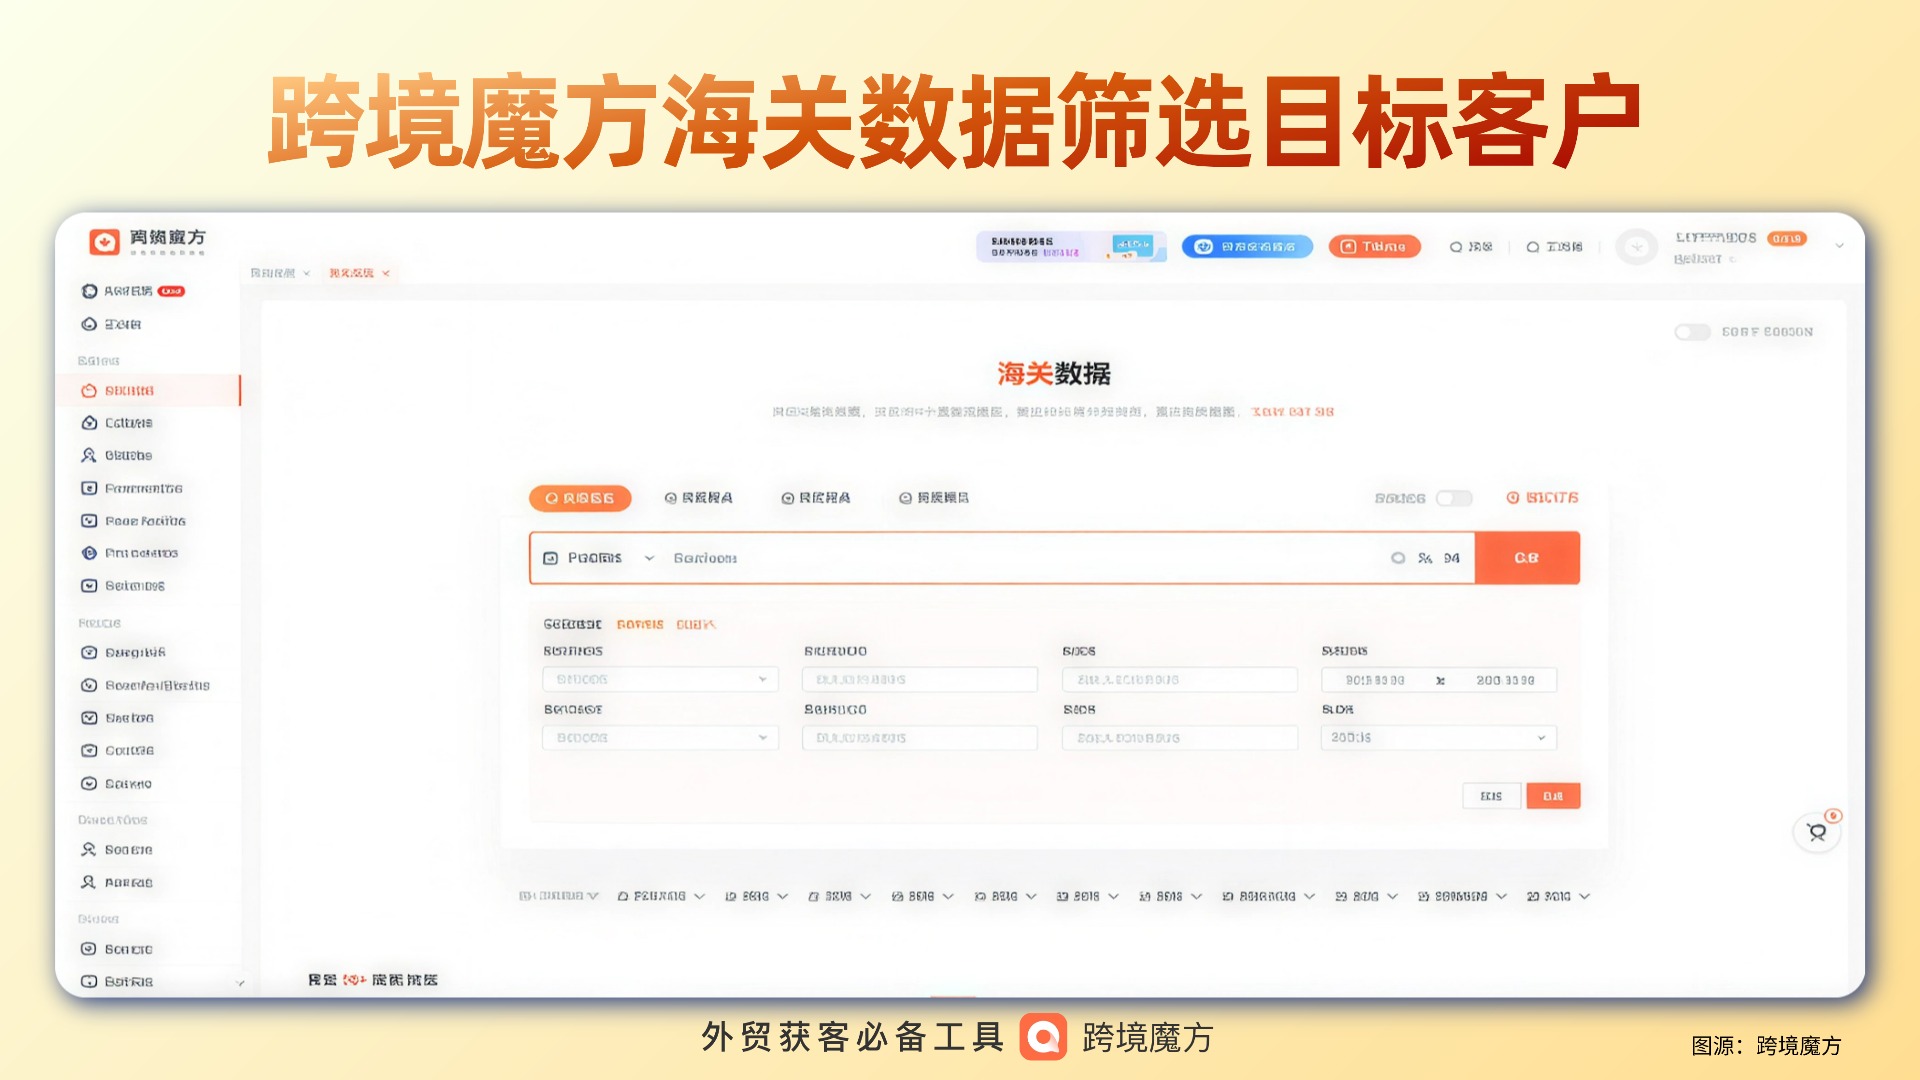
Task: Click the orange link in the text under 海关数据
Action: [1291, 411]
